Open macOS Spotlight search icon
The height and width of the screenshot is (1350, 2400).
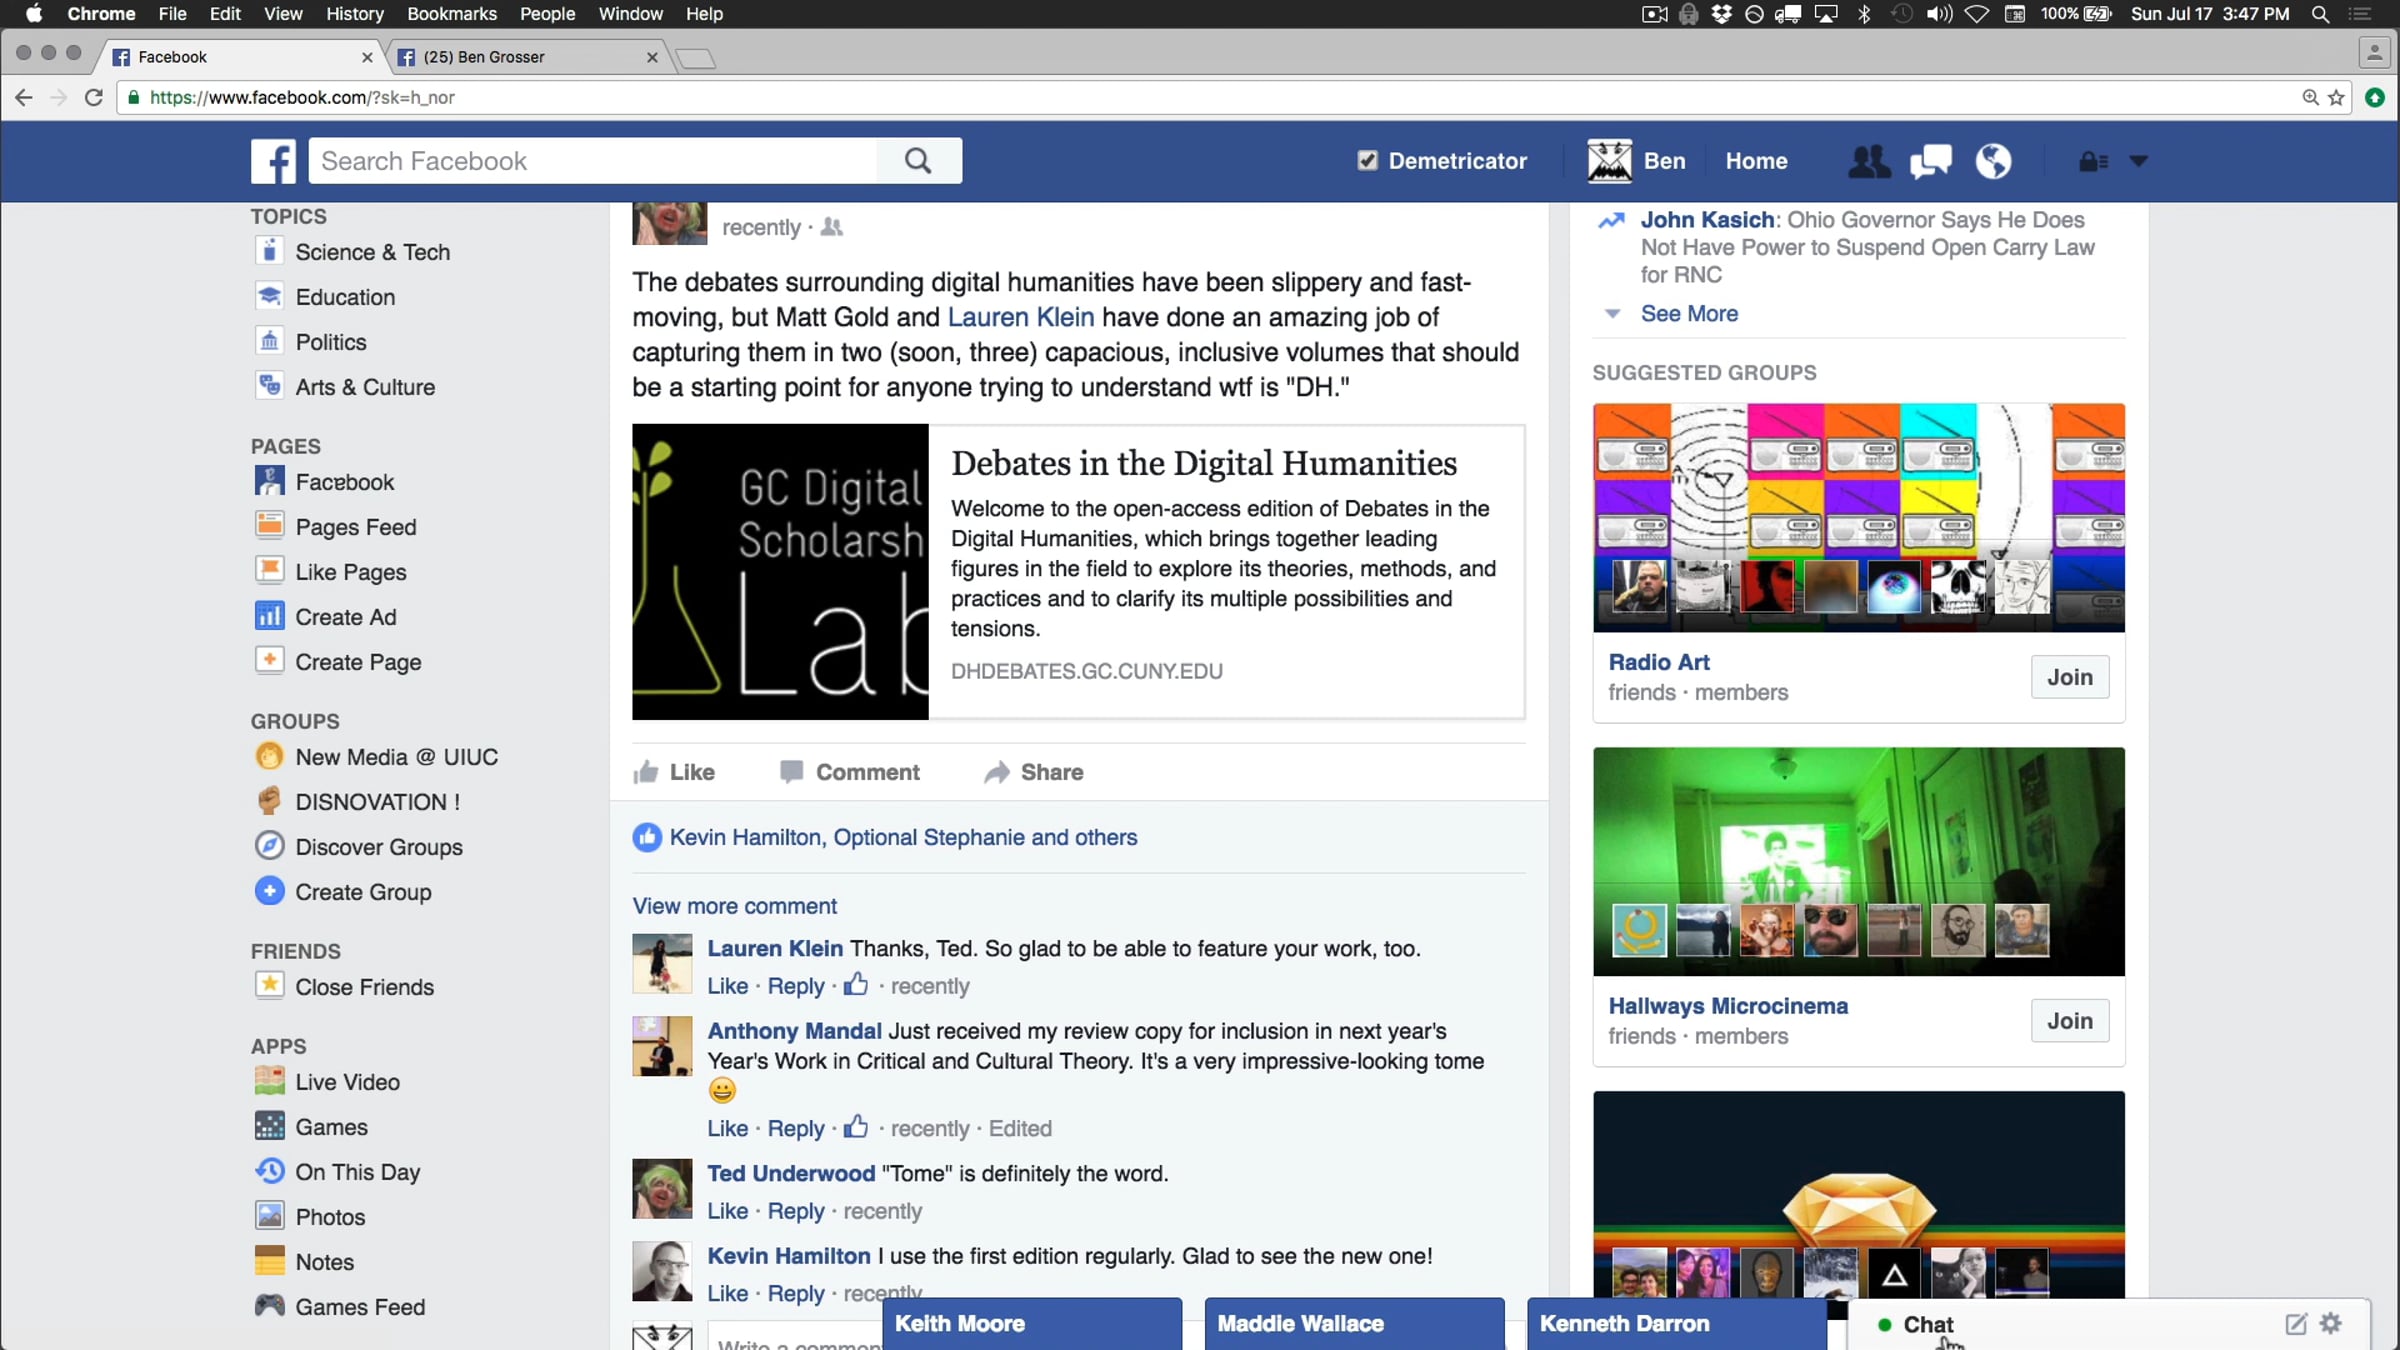point(2320,14)
